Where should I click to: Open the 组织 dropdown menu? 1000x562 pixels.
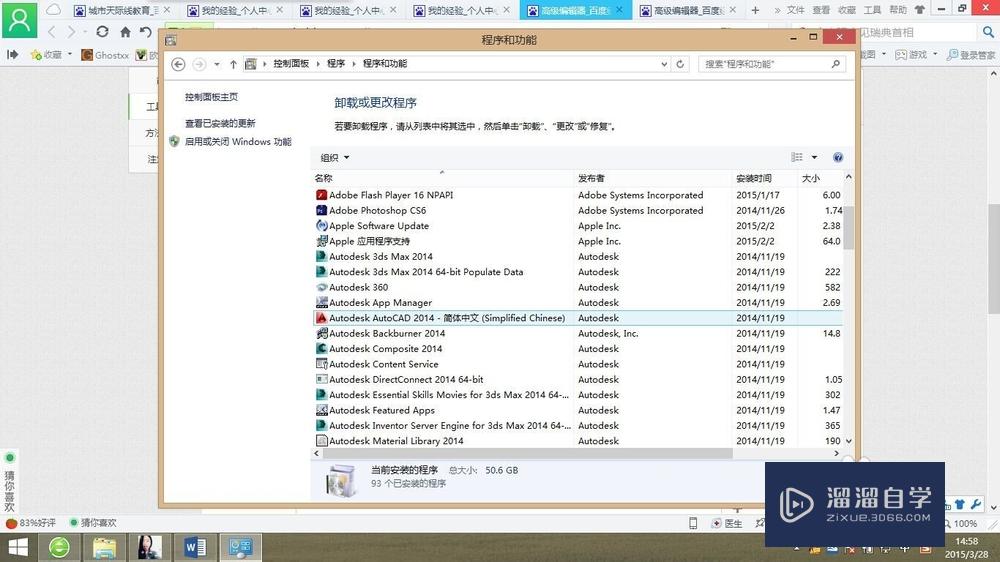click(335, 158)
